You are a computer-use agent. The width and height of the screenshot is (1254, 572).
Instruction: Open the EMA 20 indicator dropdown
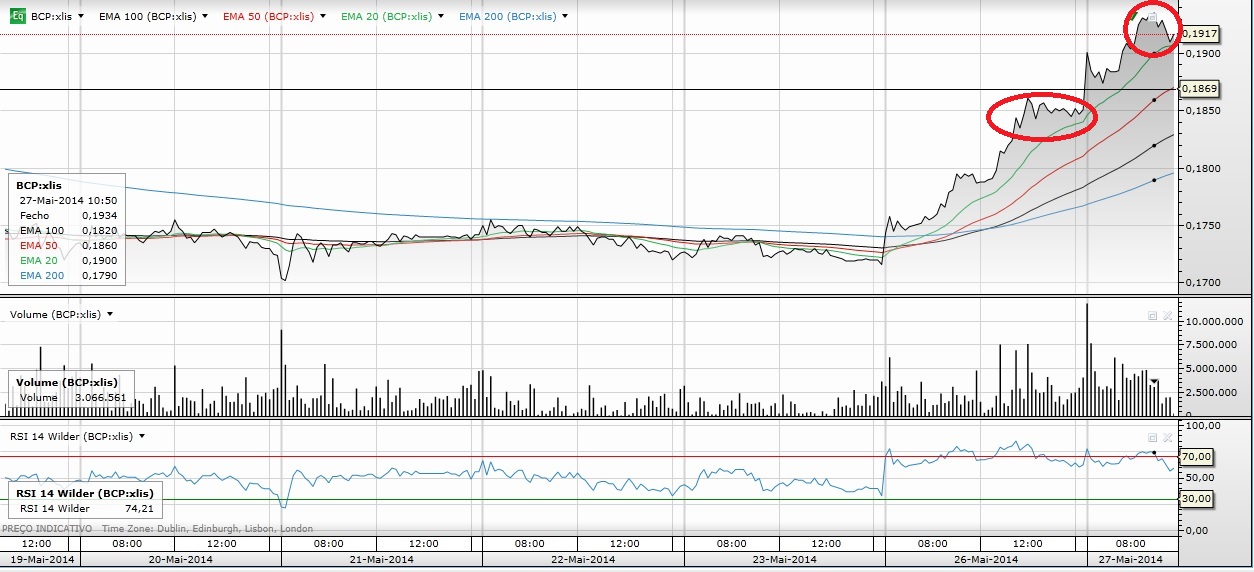point(441,17)
